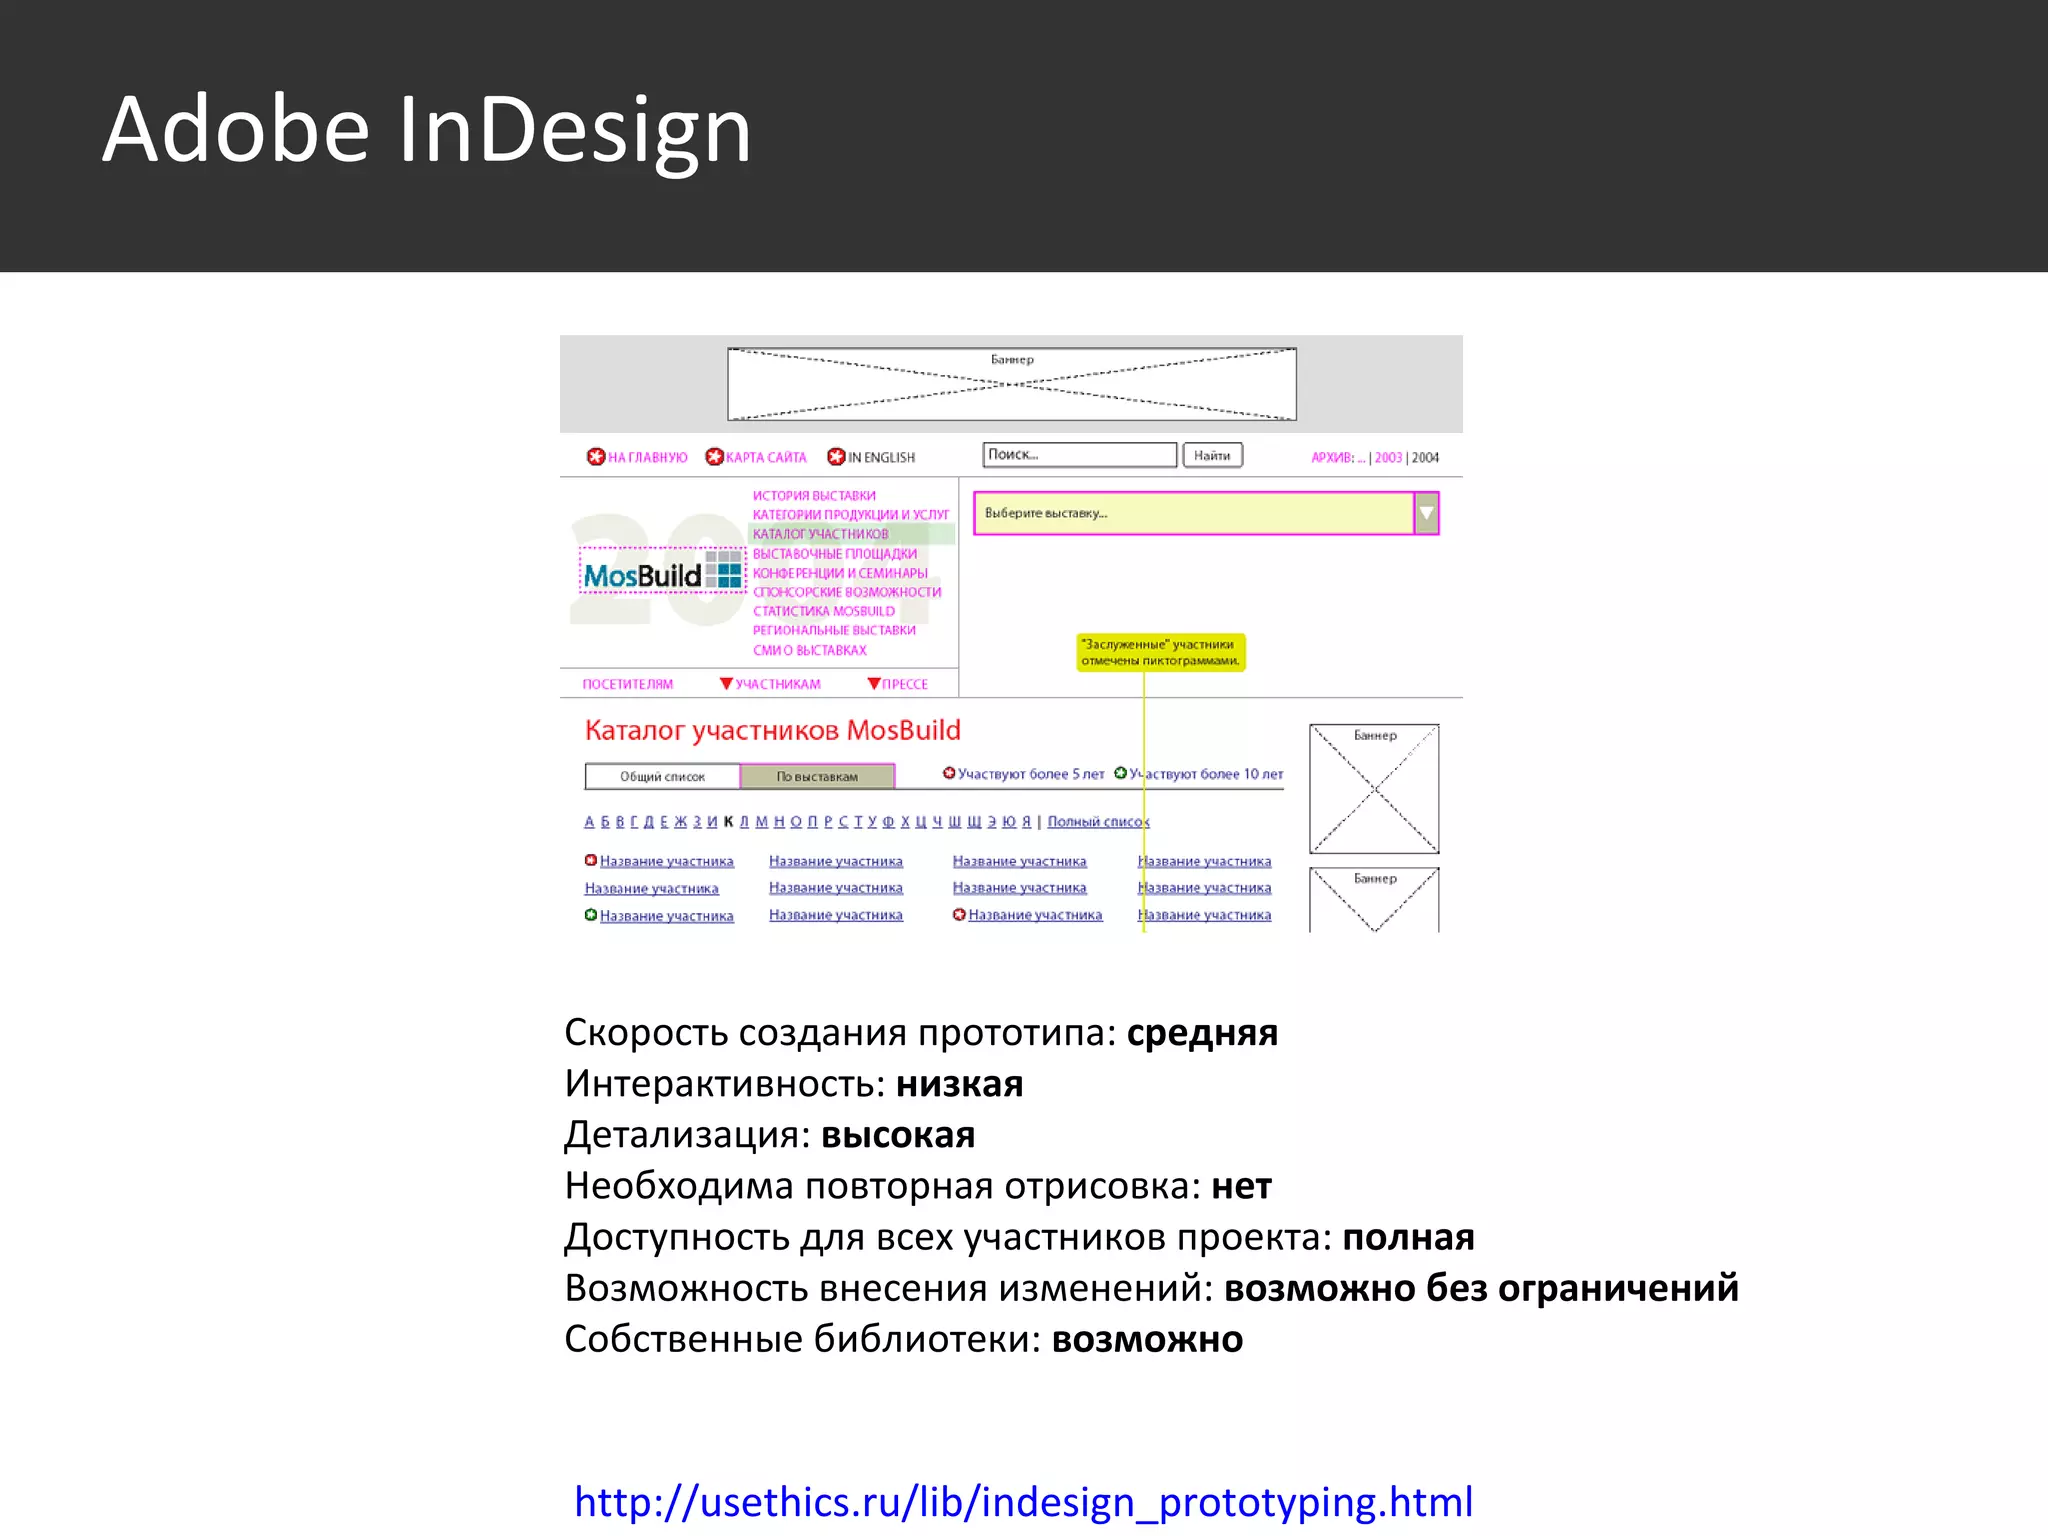Open archive year 2004
Screen dimensions: 2048x1536
[1425, 458]
